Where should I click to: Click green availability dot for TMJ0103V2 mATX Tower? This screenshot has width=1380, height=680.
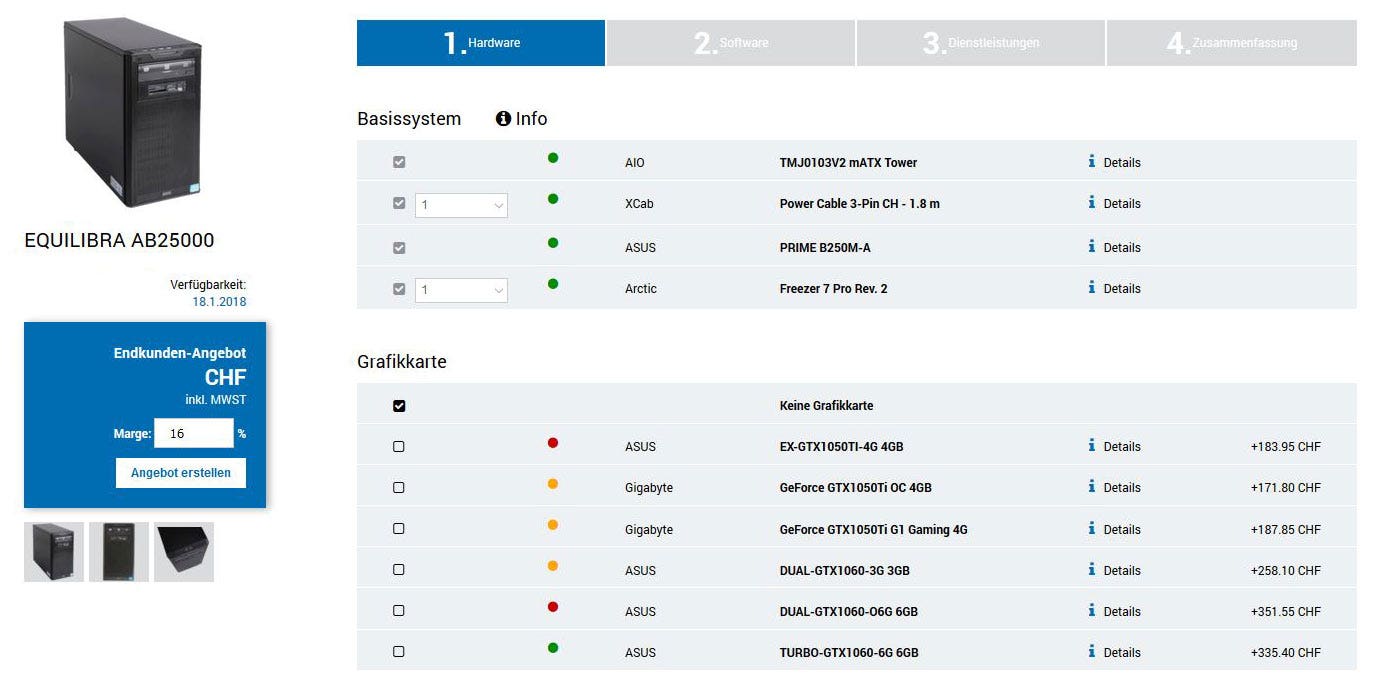point(553,158)
